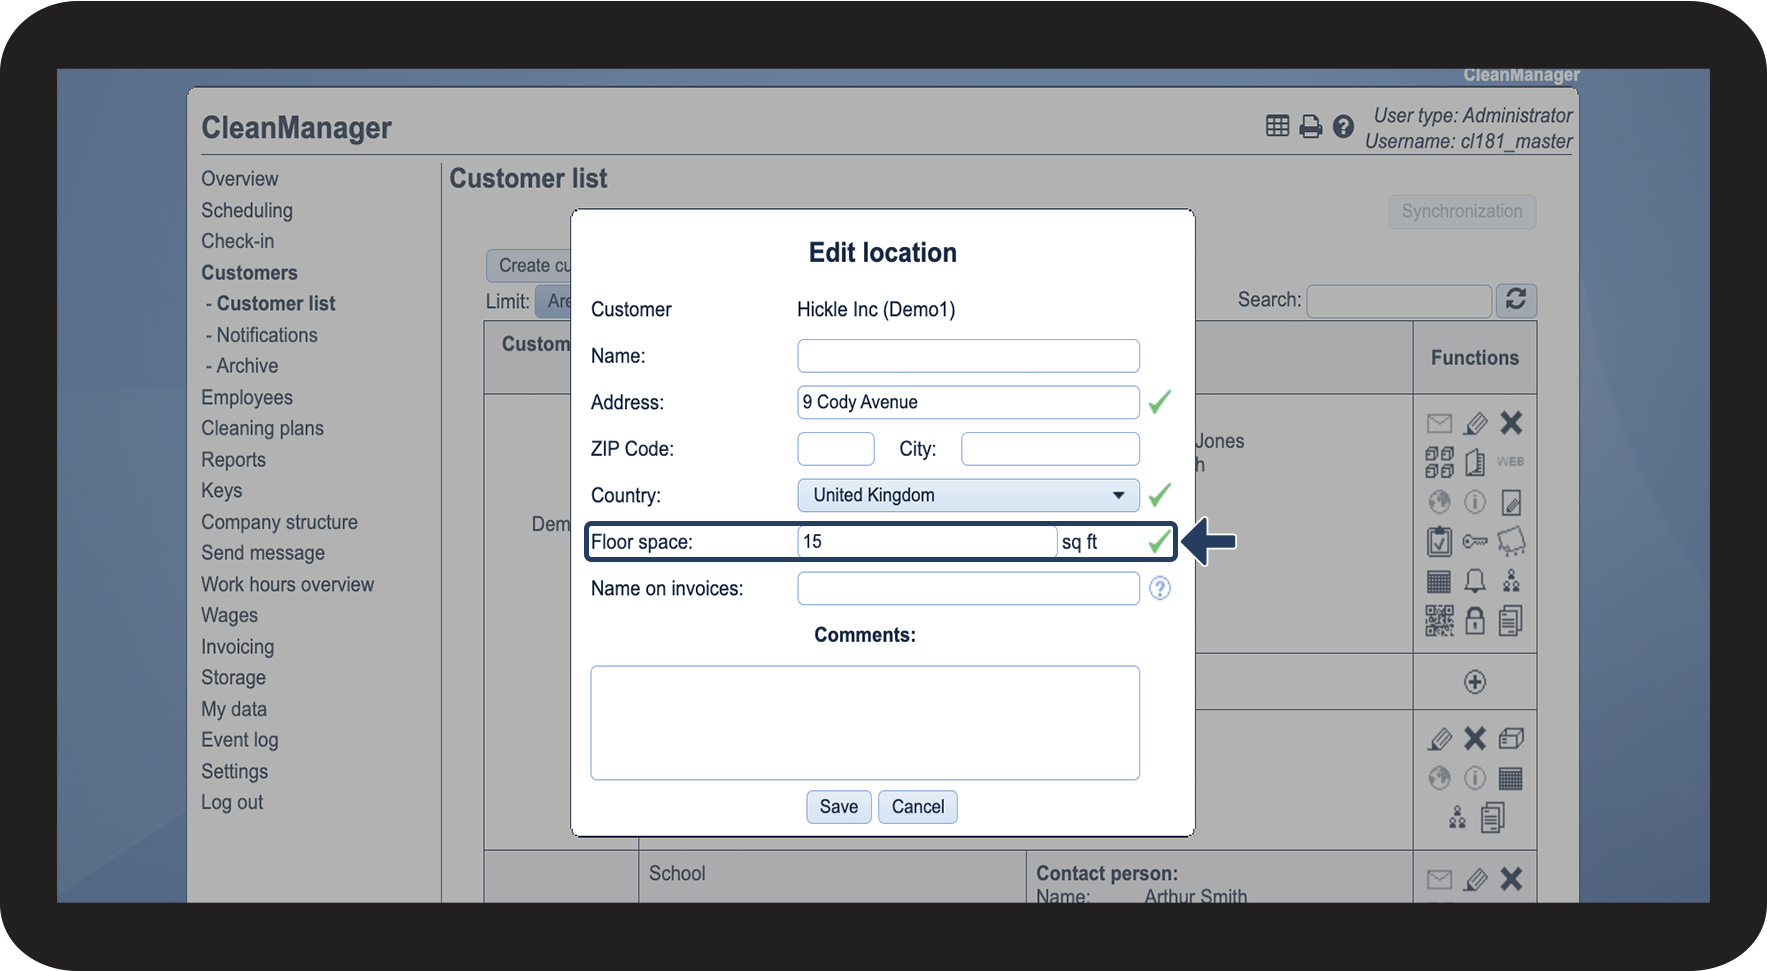Screen dimensions: 1767x971
Task: Open Reports in the sidebar
Action: (x=233, y=460)
